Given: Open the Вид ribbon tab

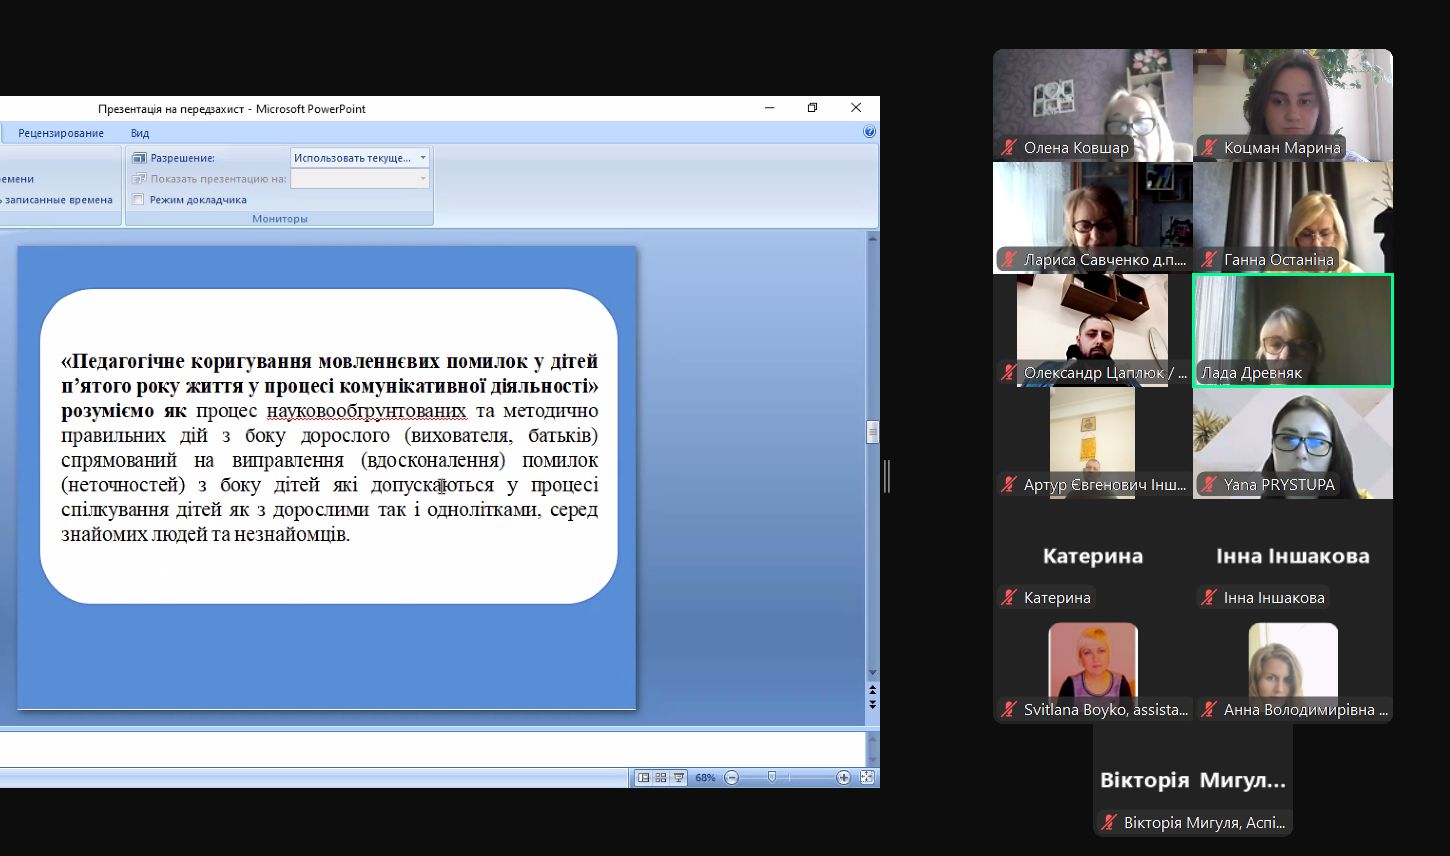Looking at the screenshot, I should click(x=140, y=133).
